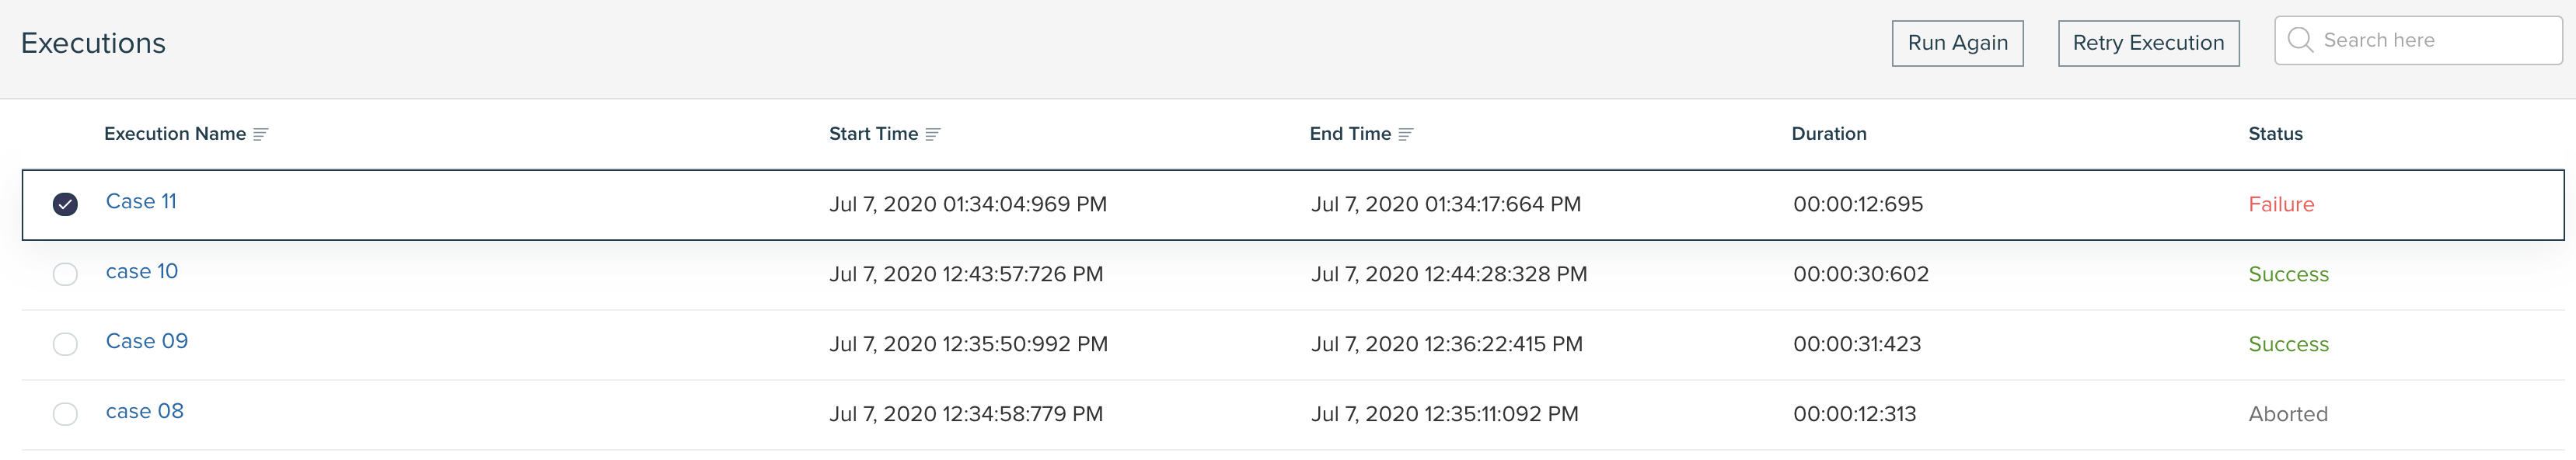Select the case 08 row checkbox
Screen dimensions: 2576x460
click(65, 414)
